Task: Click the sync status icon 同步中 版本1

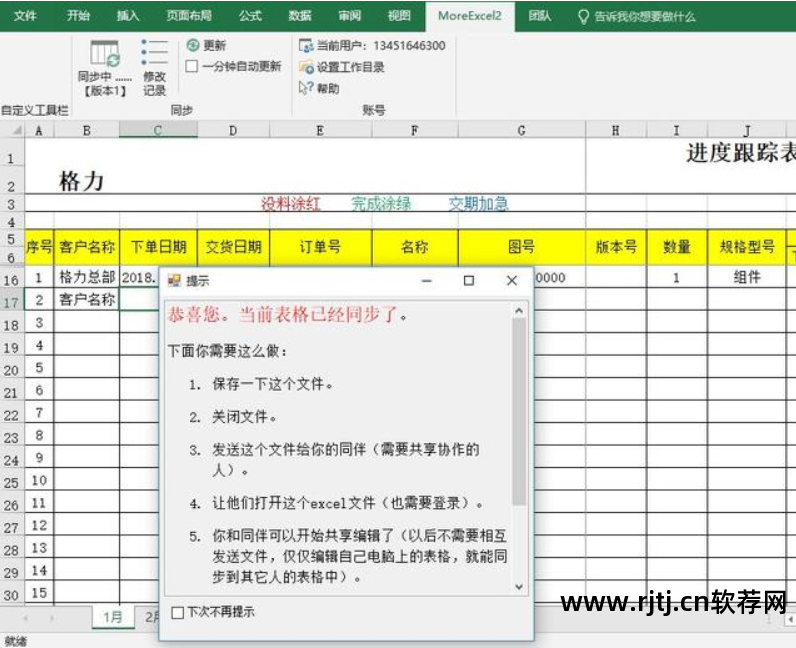Action: tap(105, 68)
